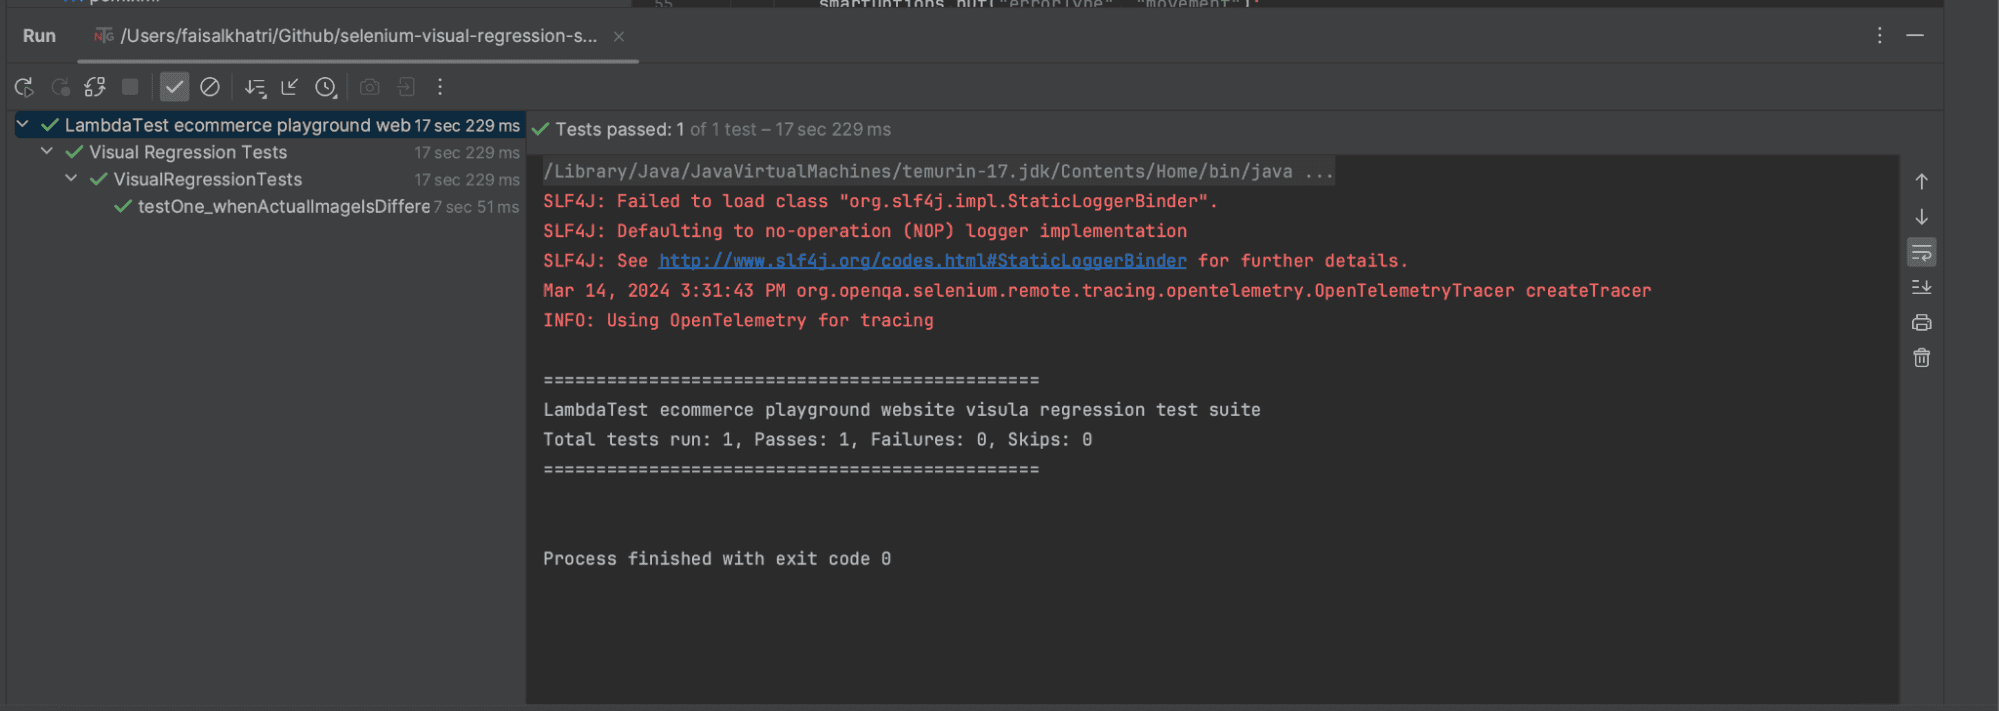The width and height of the screenshot is (1999, 711).
Task: Collapse the LambdaTest ecommerce playground node
Action: click(x=23, y=124)
